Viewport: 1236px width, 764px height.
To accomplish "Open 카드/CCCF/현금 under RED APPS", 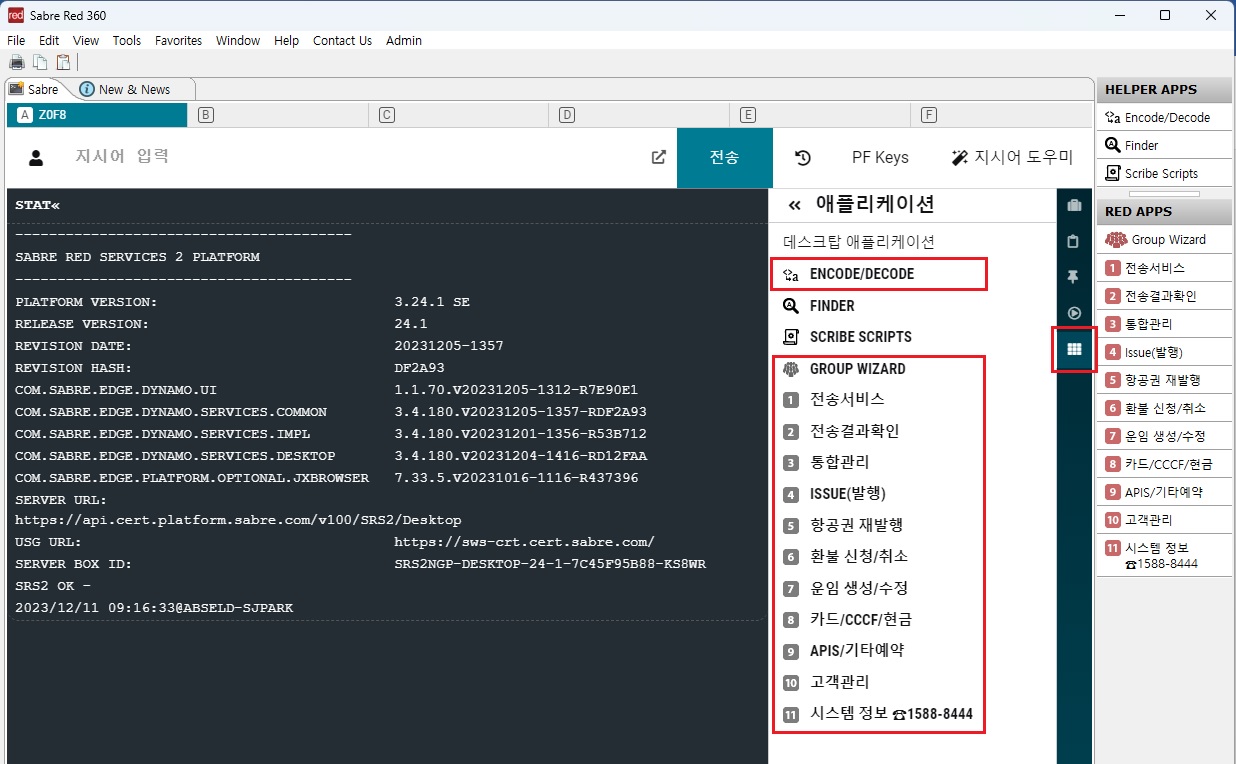I will pos(1163,464).
